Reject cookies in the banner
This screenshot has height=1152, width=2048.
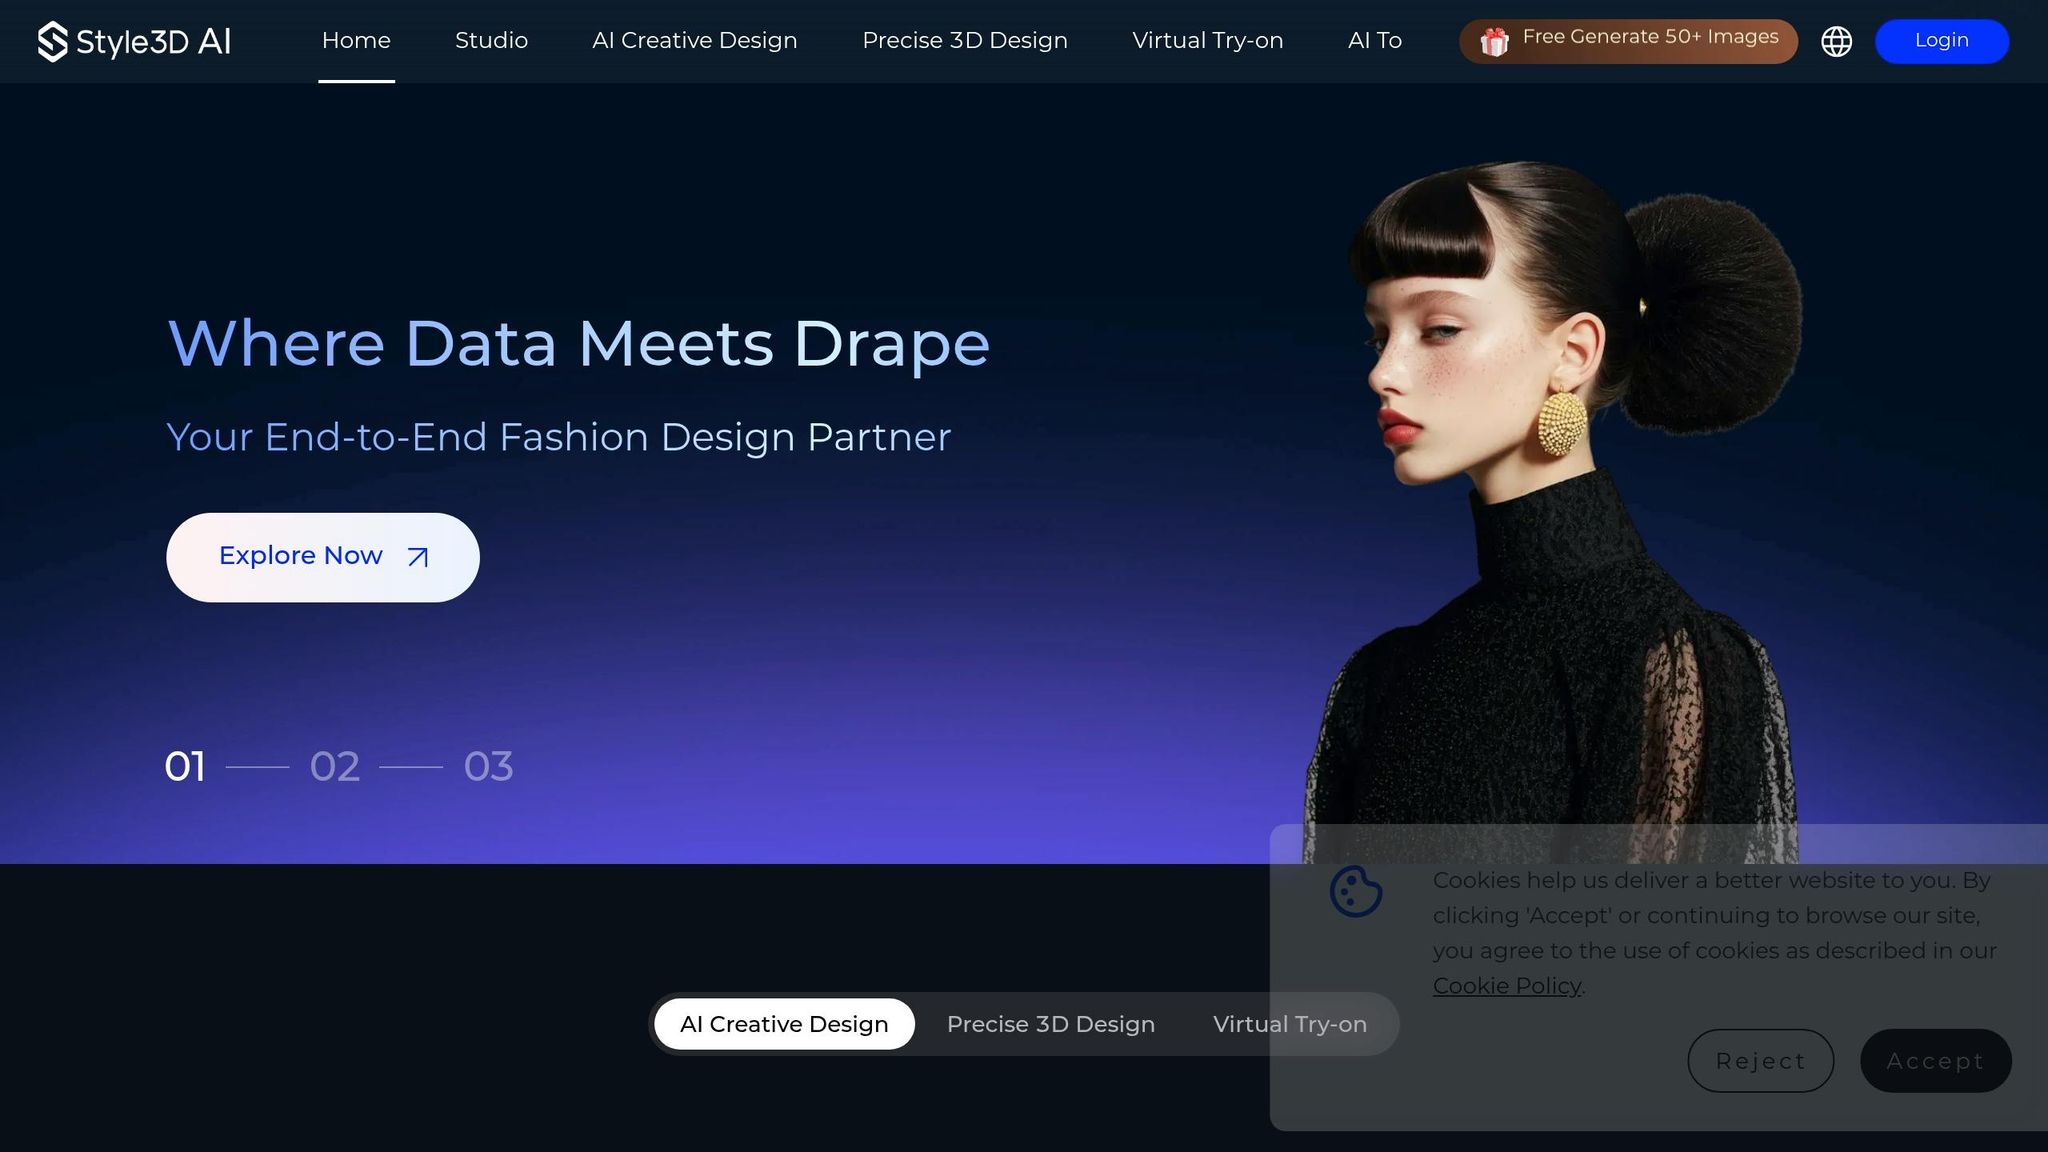click(1760, 1061)
